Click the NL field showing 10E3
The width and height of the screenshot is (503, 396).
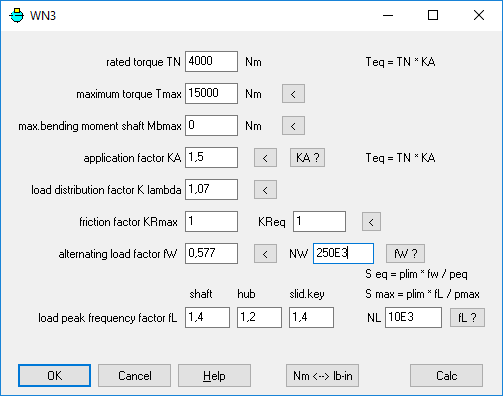pos(413,317)
